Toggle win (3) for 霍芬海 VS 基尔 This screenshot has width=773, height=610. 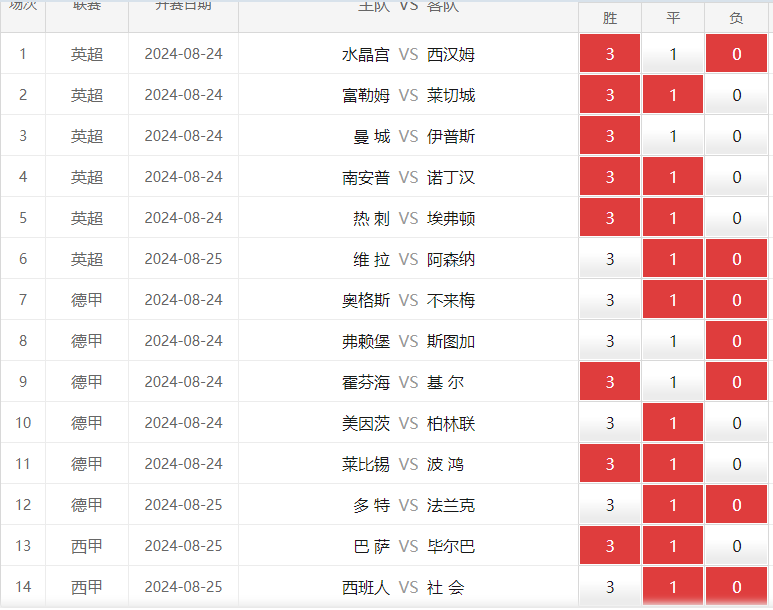tap(610, 381)
